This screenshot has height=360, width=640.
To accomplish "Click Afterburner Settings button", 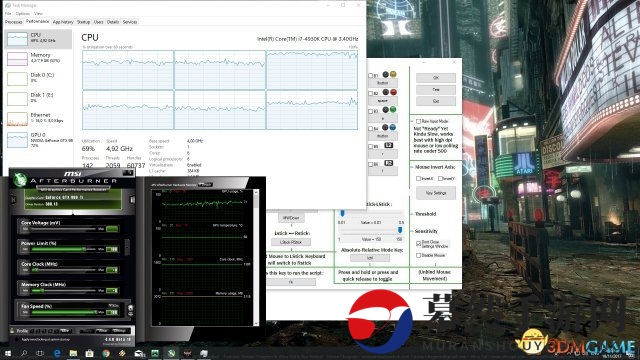I will point(120,331).
